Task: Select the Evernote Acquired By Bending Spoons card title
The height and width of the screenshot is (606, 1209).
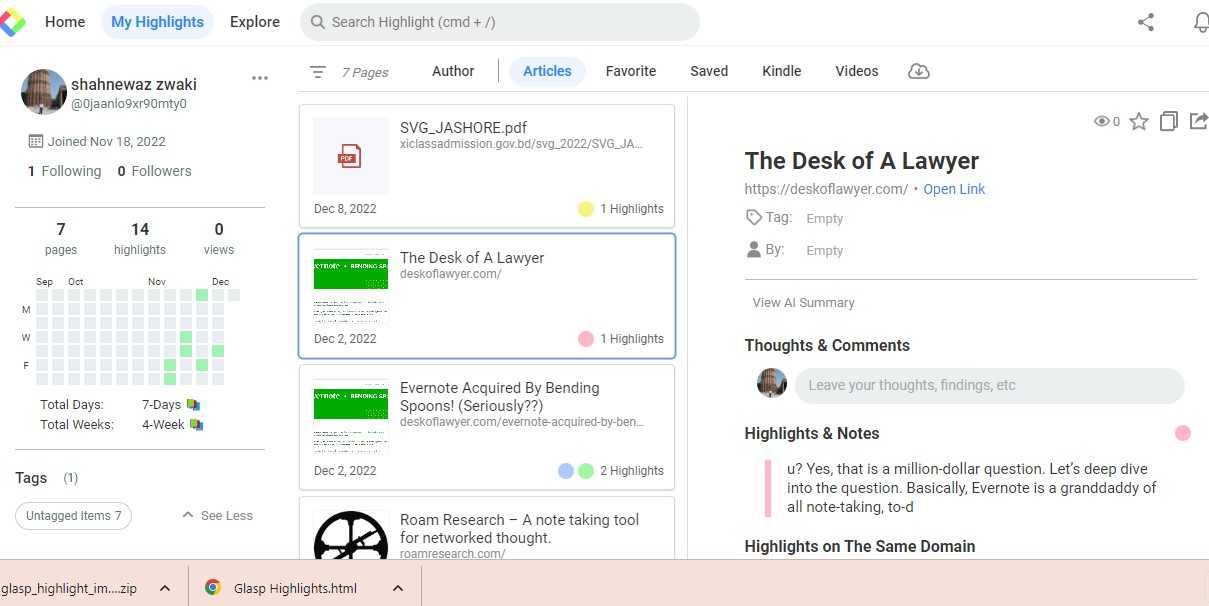Action: (500, 397)
